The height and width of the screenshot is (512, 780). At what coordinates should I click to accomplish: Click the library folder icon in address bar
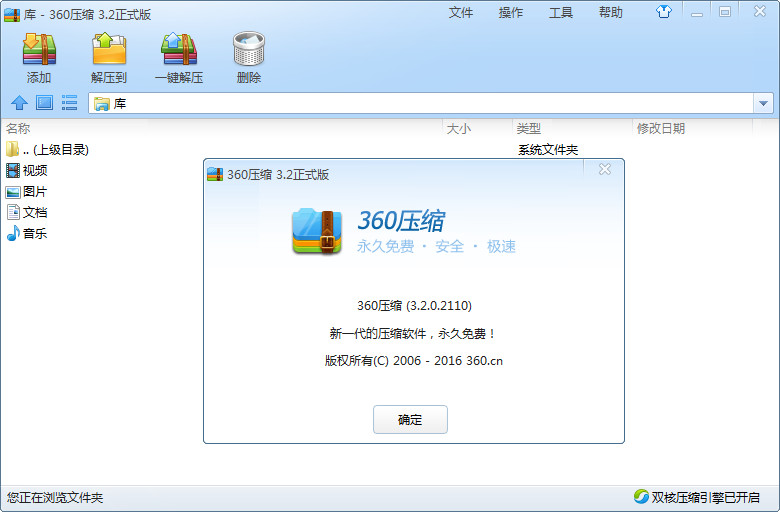click(x=101, y=103)
